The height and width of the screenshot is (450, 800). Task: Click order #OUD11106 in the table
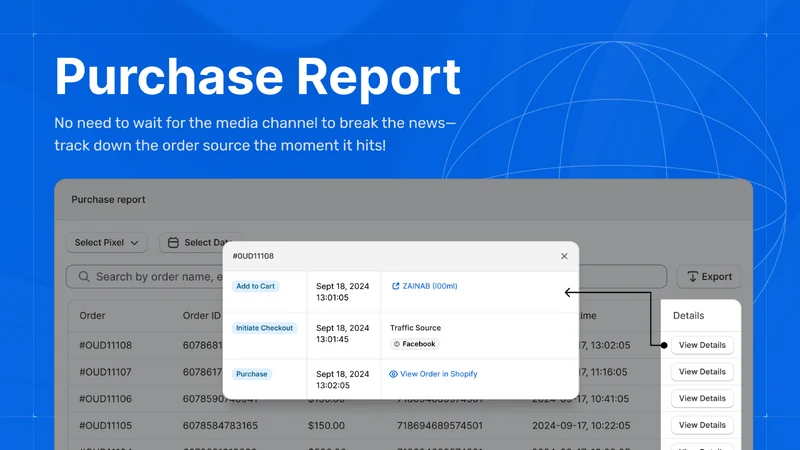tap(106, 398)
